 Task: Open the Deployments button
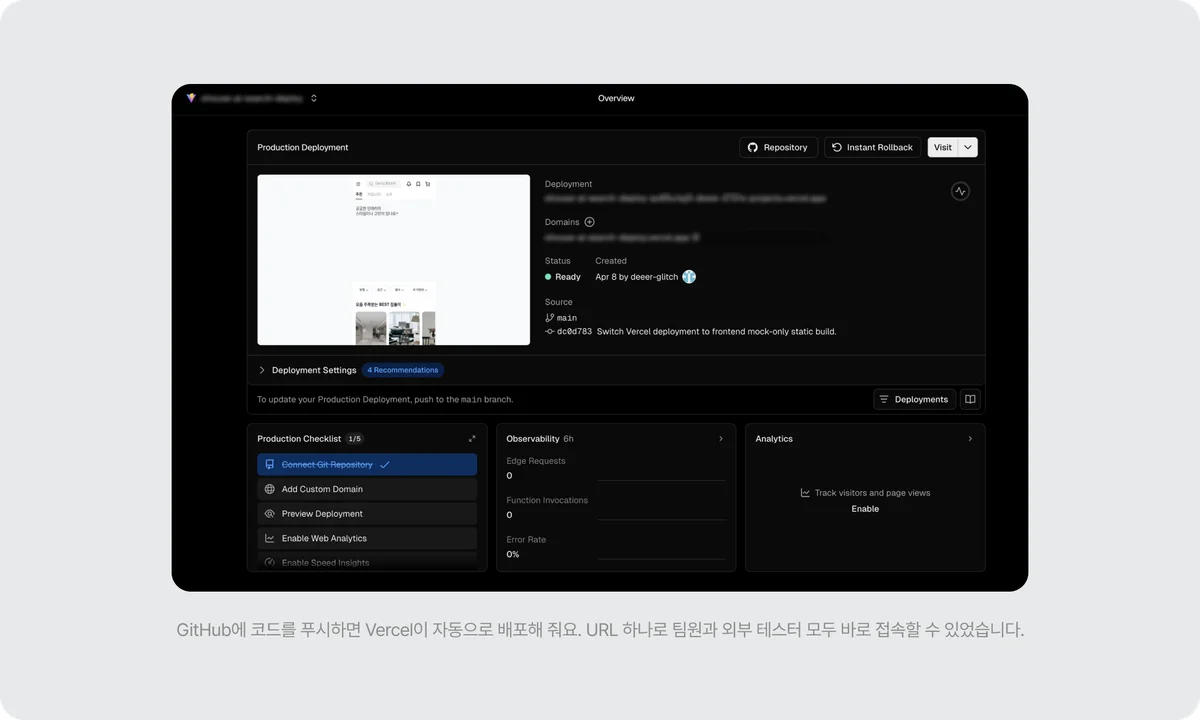[914, 399]
